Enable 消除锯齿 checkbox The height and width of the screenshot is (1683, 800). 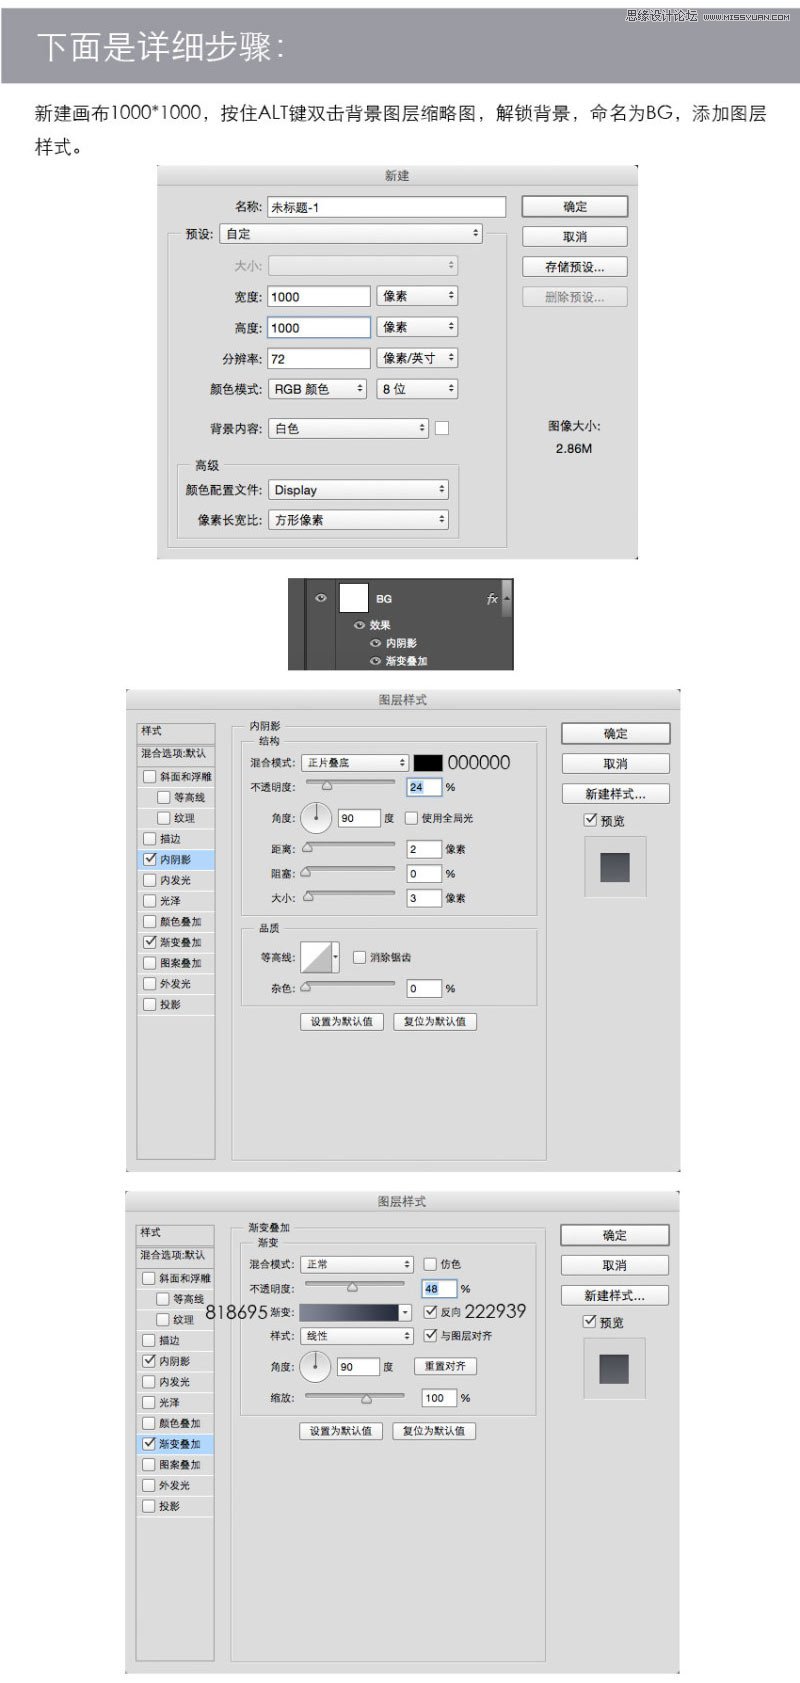point(360,957)
